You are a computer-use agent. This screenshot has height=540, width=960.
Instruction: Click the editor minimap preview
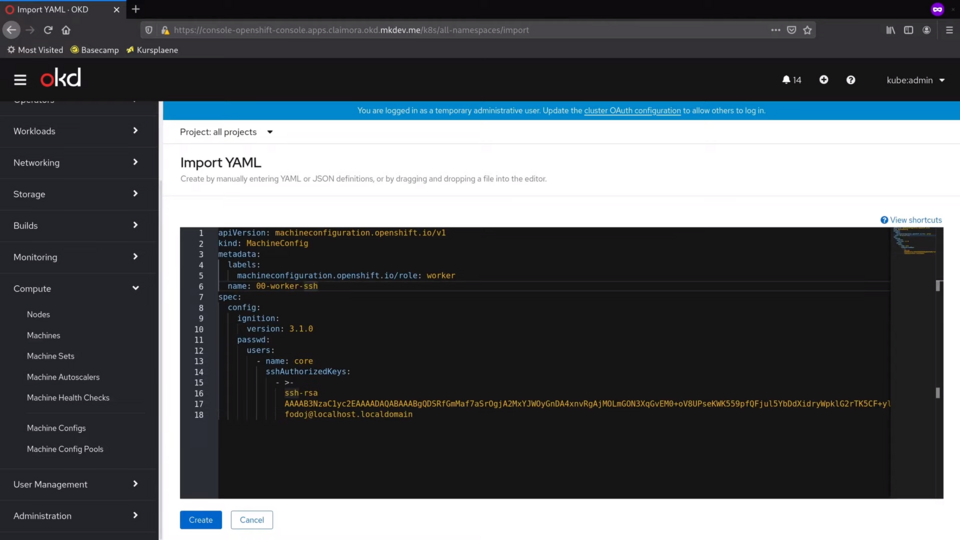point(914,240)
